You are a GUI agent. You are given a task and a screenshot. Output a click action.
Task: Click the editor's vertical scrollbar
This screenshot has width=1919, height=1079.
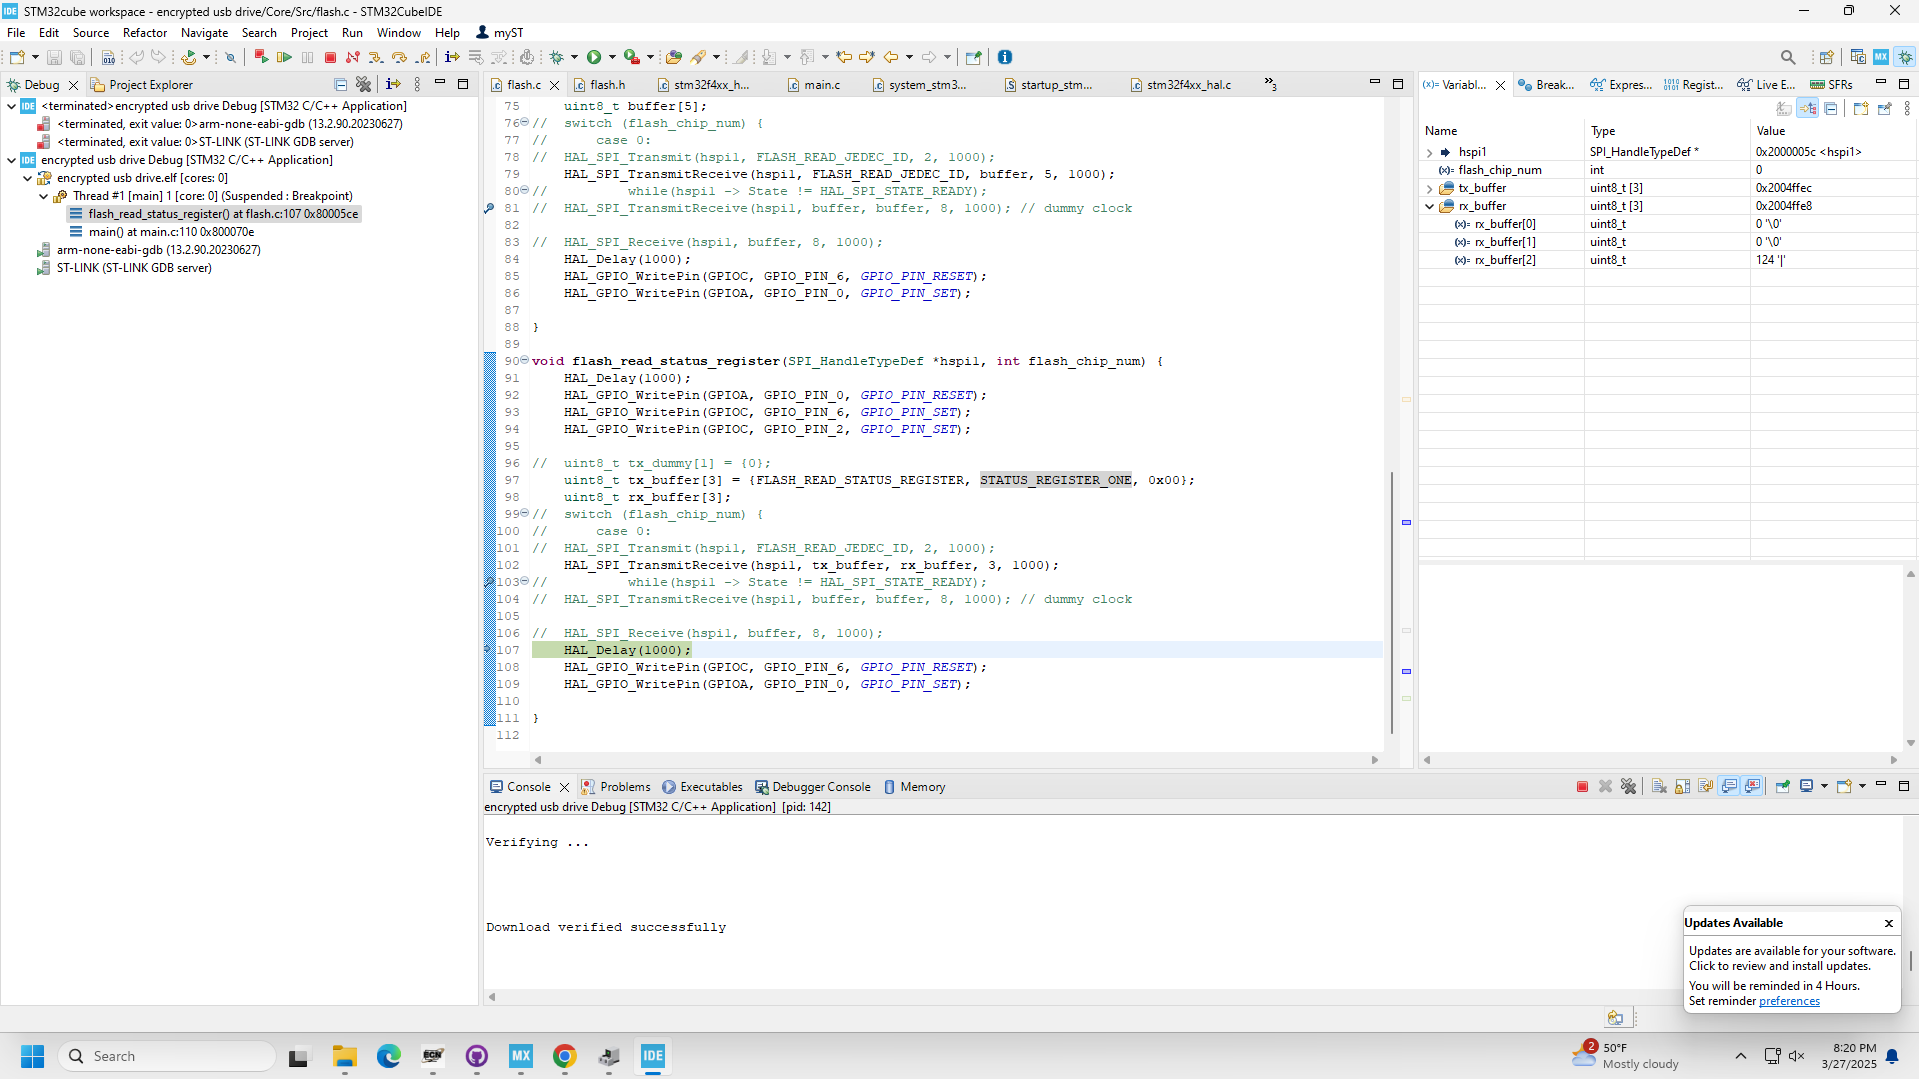click(1391, 600)
